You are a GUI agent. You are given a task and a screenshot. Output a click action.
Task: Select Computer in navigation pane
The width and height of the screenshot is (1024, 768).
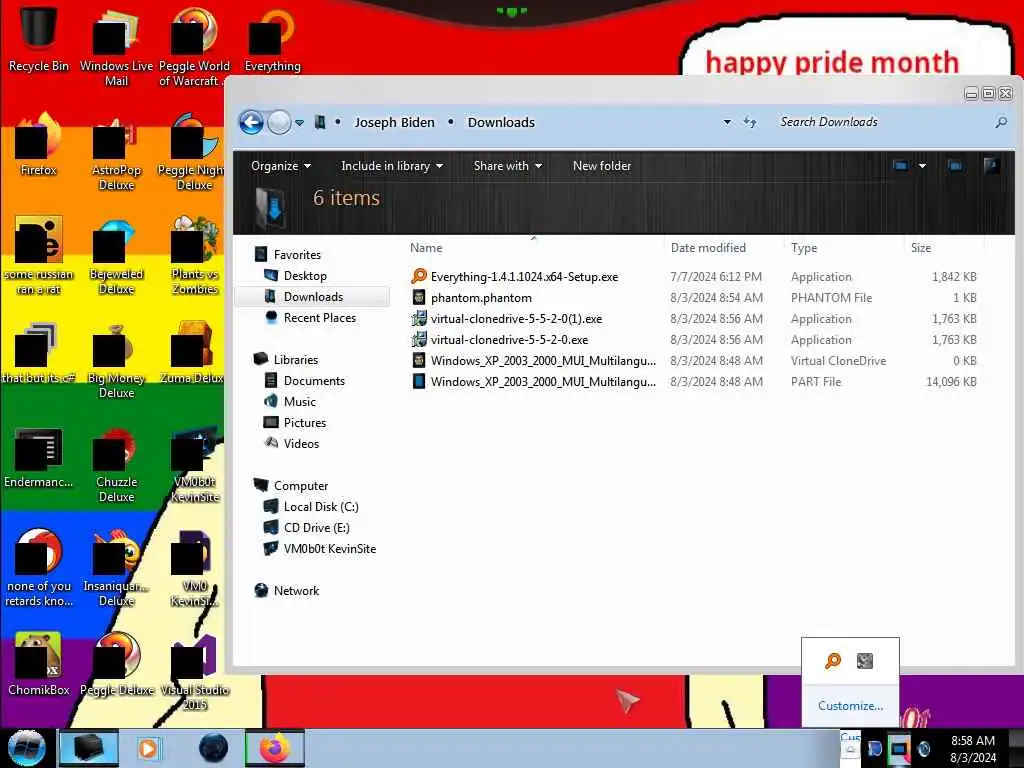tap(300, 485)
